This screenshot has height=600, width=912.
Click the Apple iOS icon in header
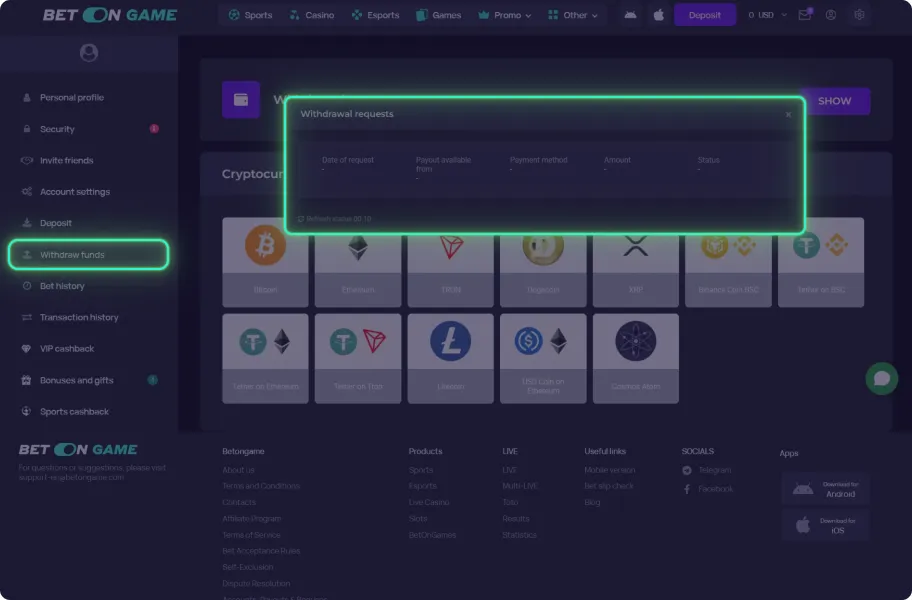(x=658, y=15)
